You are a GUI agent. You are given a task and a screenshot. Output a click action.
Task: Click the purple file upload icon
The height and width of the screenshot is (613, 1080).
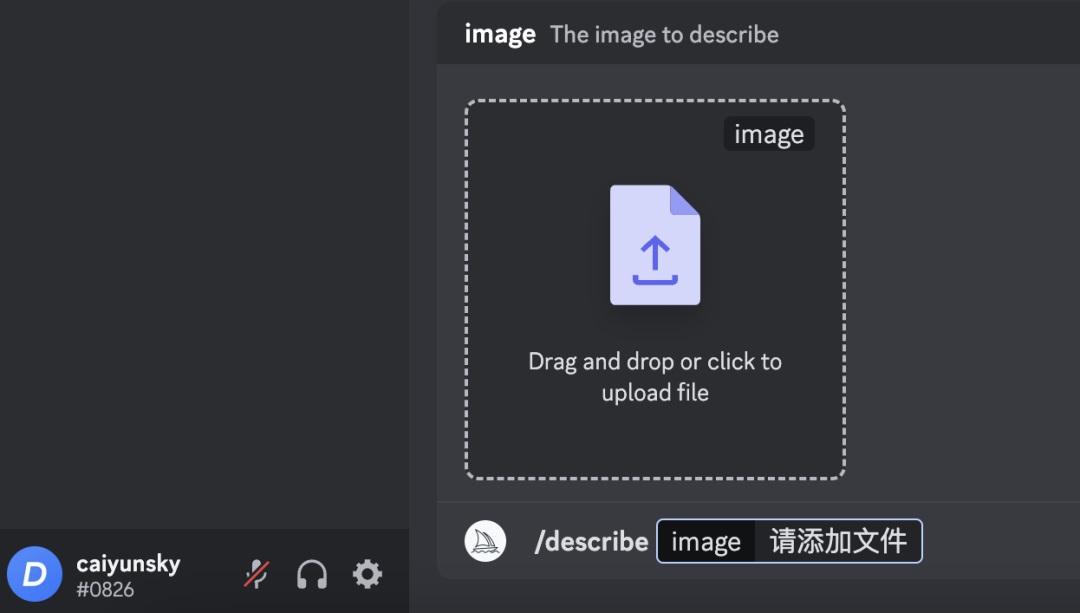click(655, 243)
